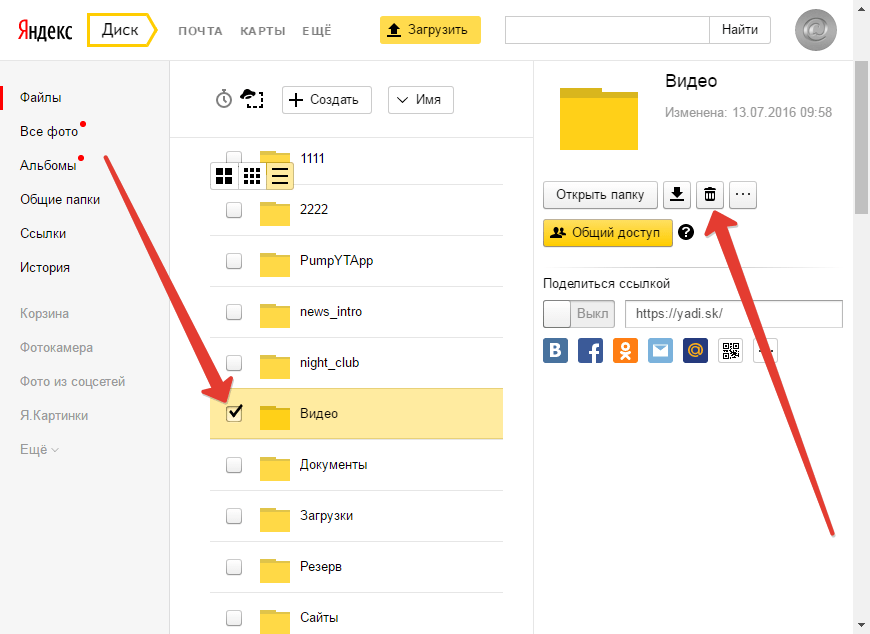Open История section

(45, 267)
